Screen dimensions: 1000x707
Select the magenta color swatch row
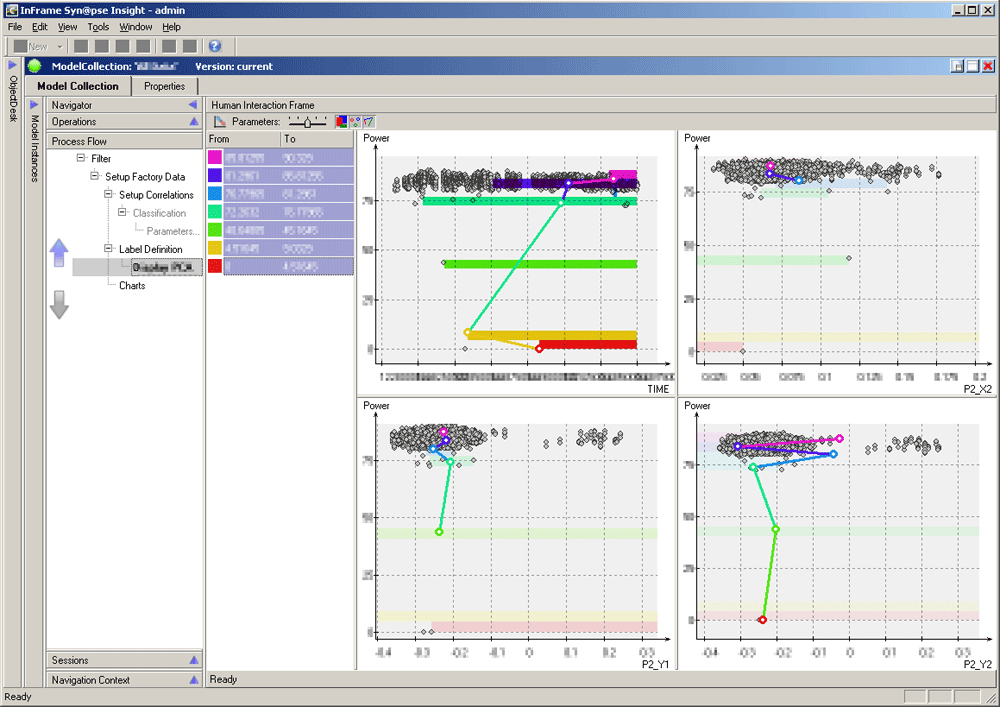[x=215, y=157]
